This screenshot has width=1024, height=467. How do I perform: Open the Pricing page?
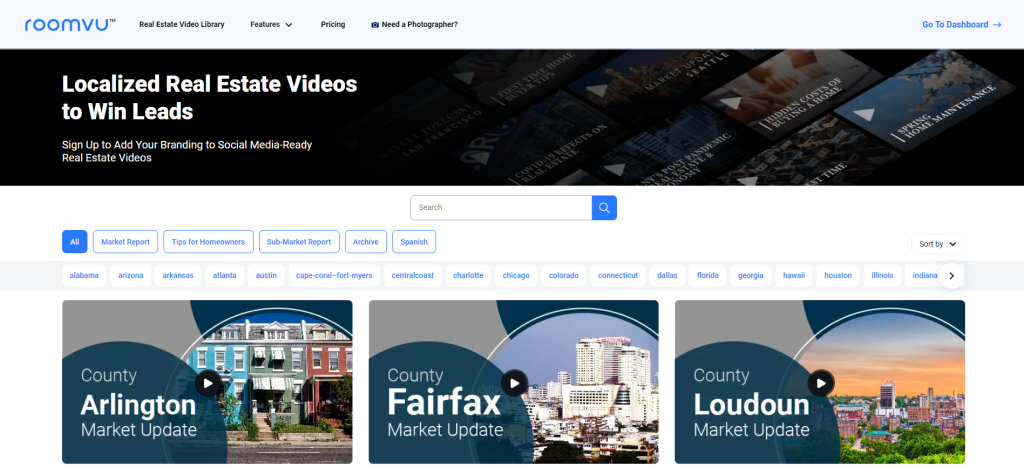point(333,25)
